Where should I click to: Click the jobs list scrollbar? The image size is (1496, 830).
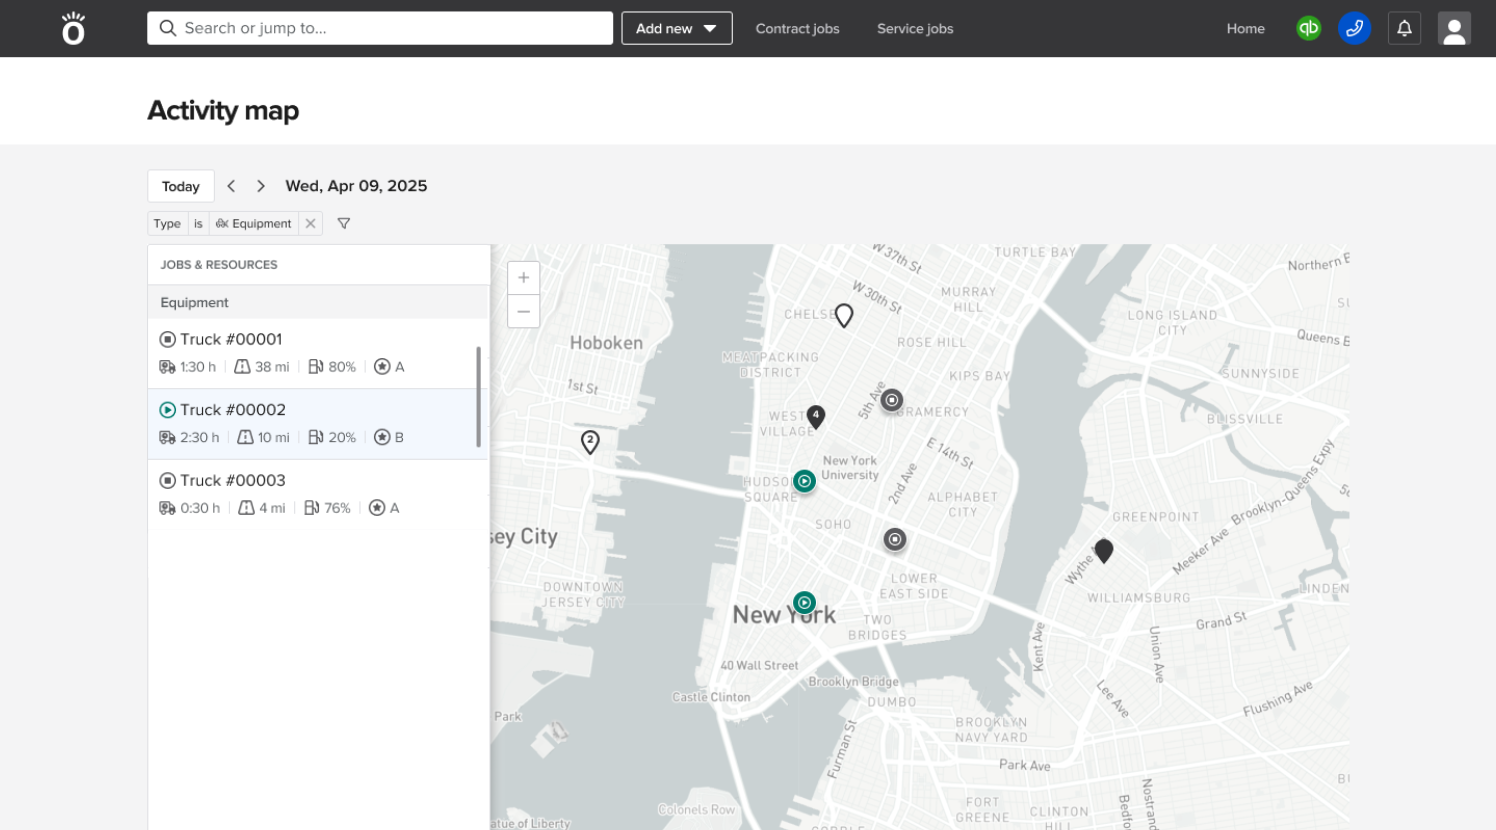point(478,397)
